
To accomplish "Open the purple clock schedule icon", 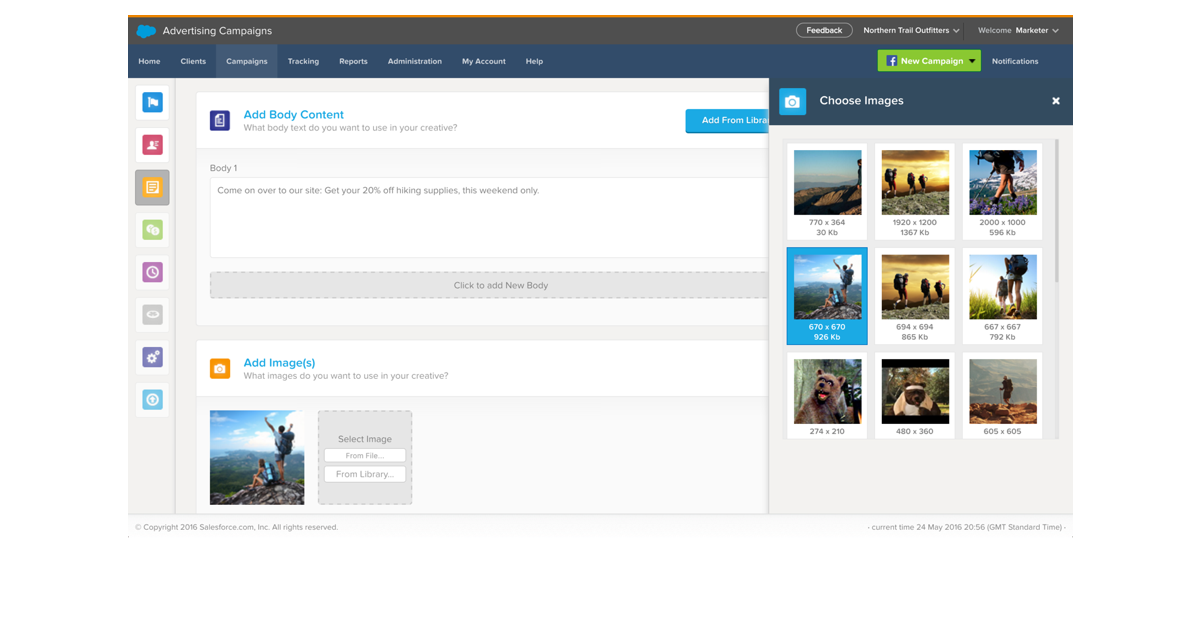I will coord(152,272).
